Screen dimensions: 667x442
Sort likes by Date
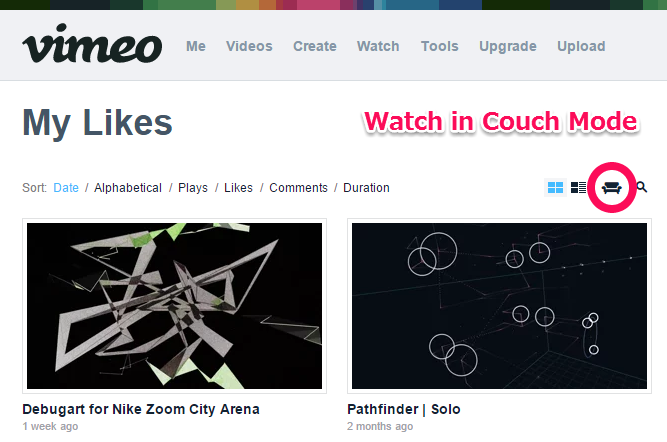point(66,188)
